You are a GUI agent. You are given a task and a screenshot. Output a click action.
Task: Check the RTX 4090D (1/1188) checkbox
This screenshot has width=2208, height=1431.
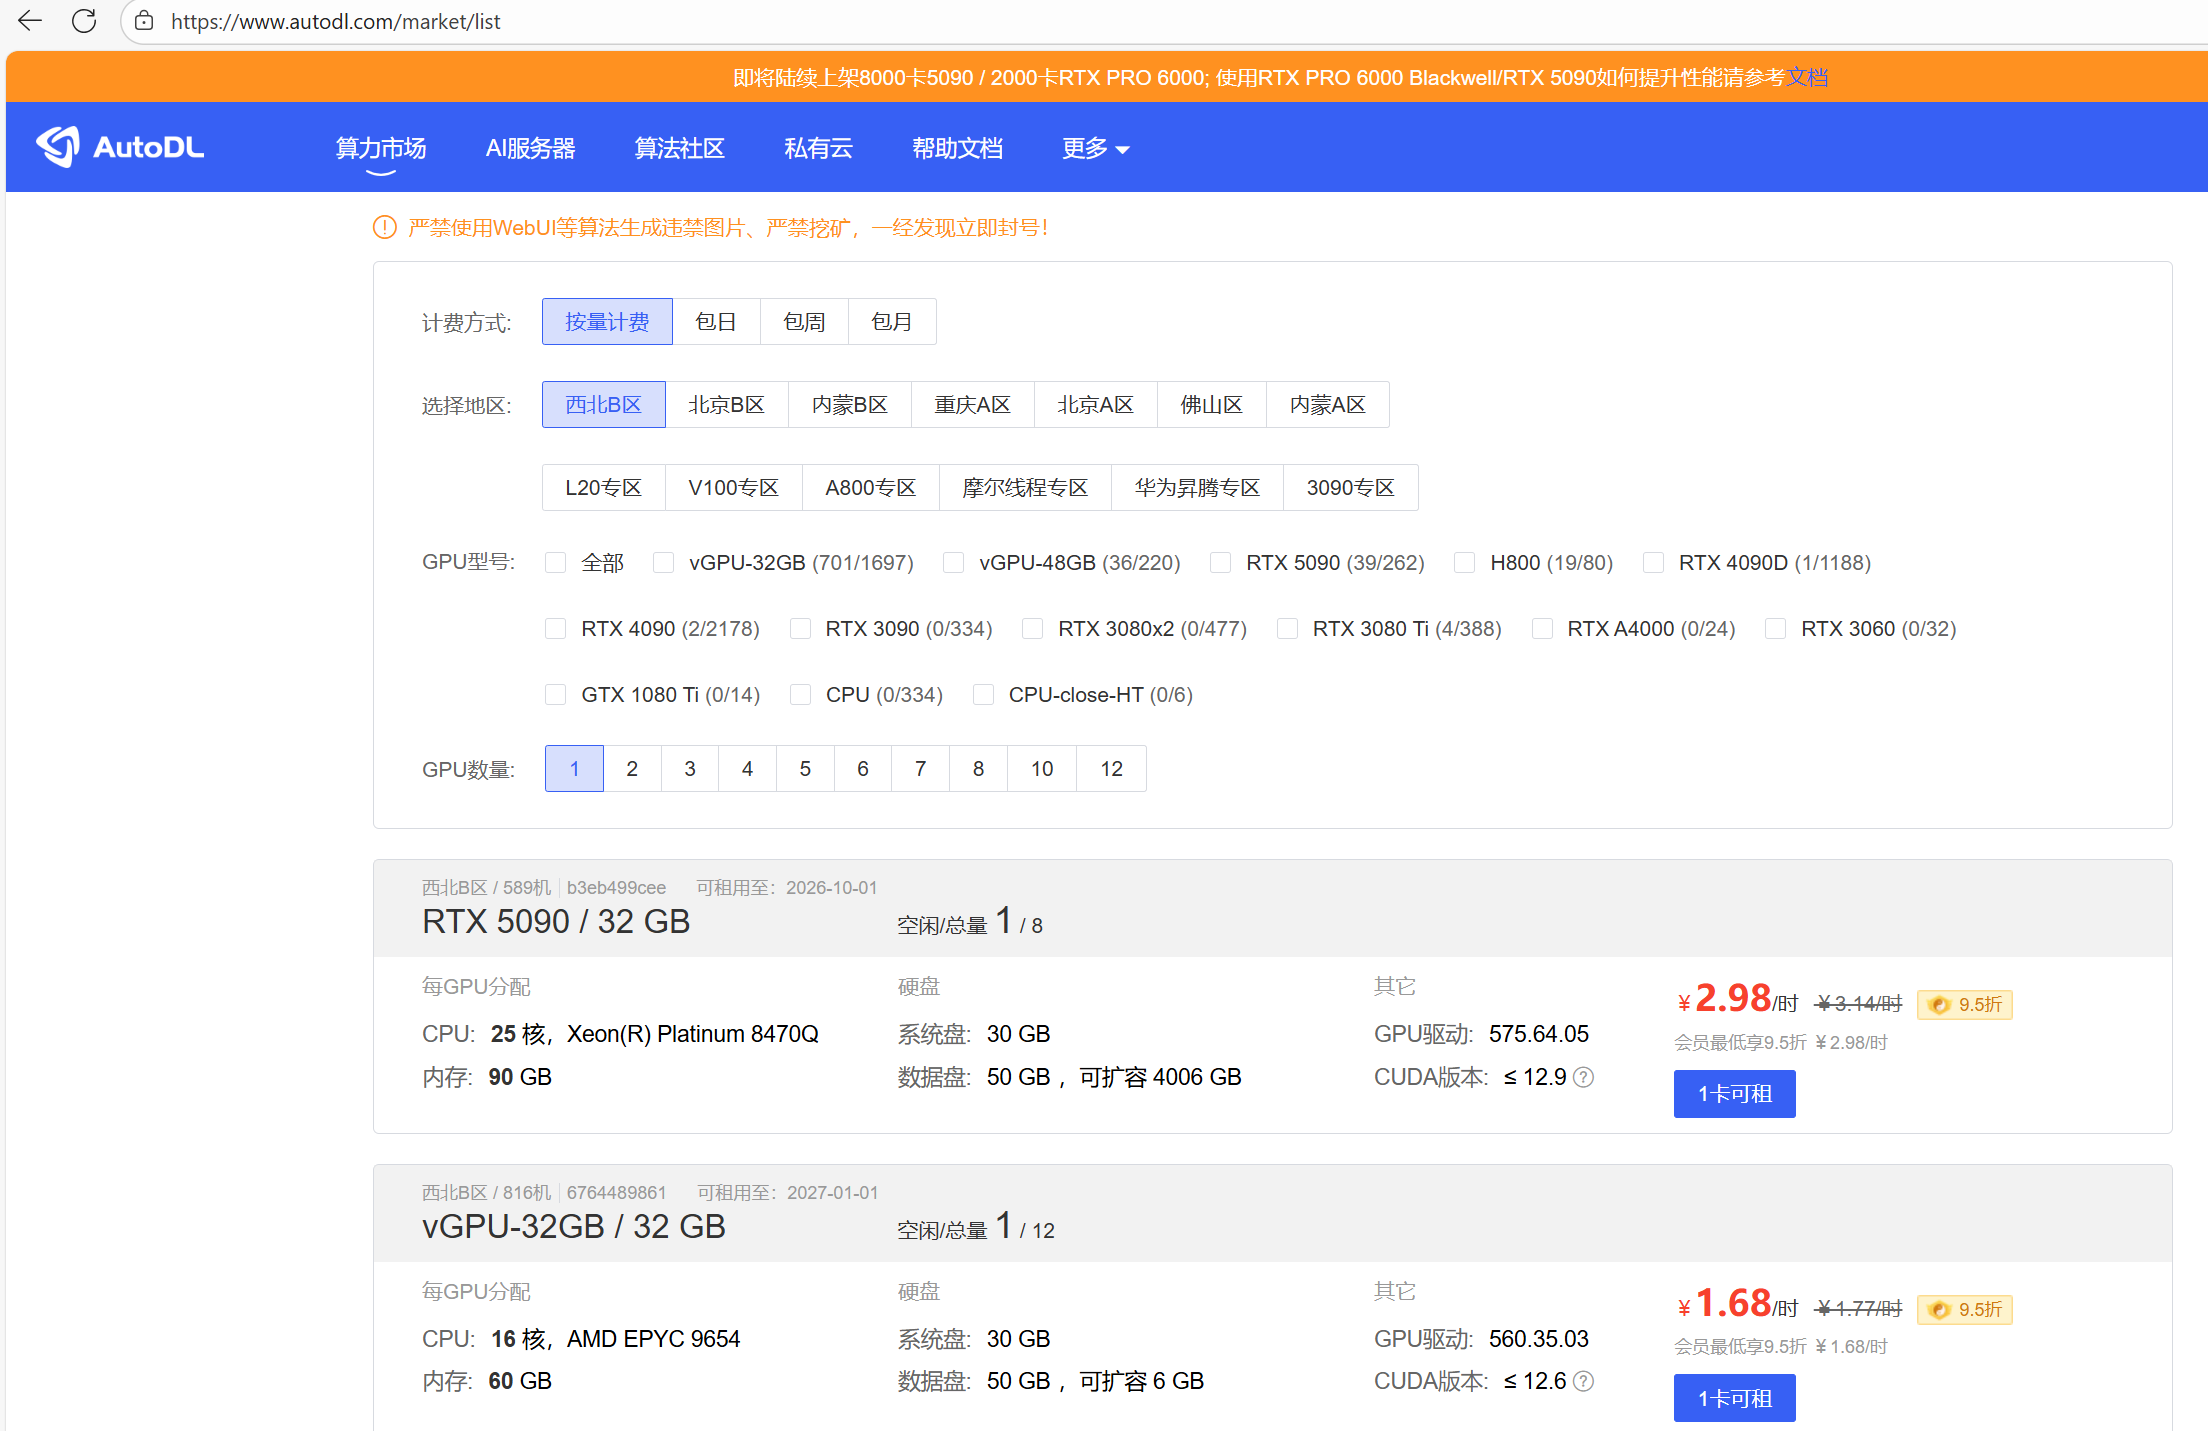(x=1653, y=563)
